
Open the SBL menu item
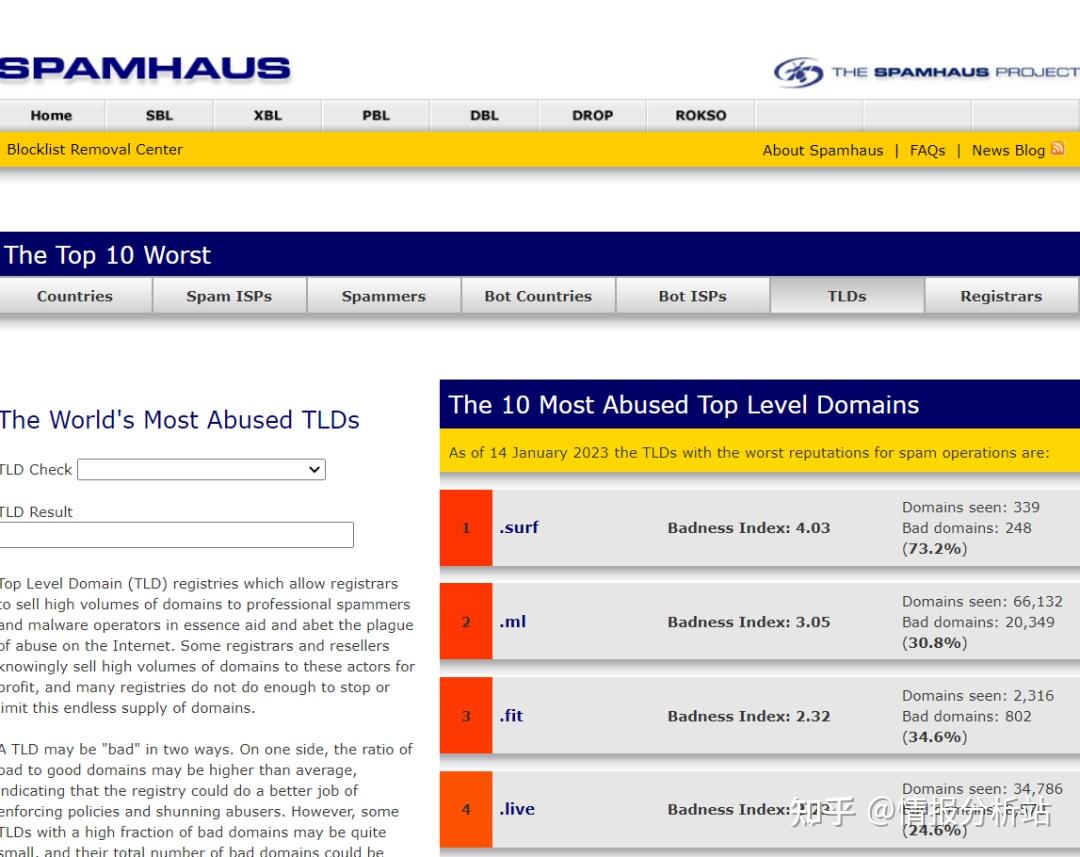pyautogui.click(x=159, y=115)
